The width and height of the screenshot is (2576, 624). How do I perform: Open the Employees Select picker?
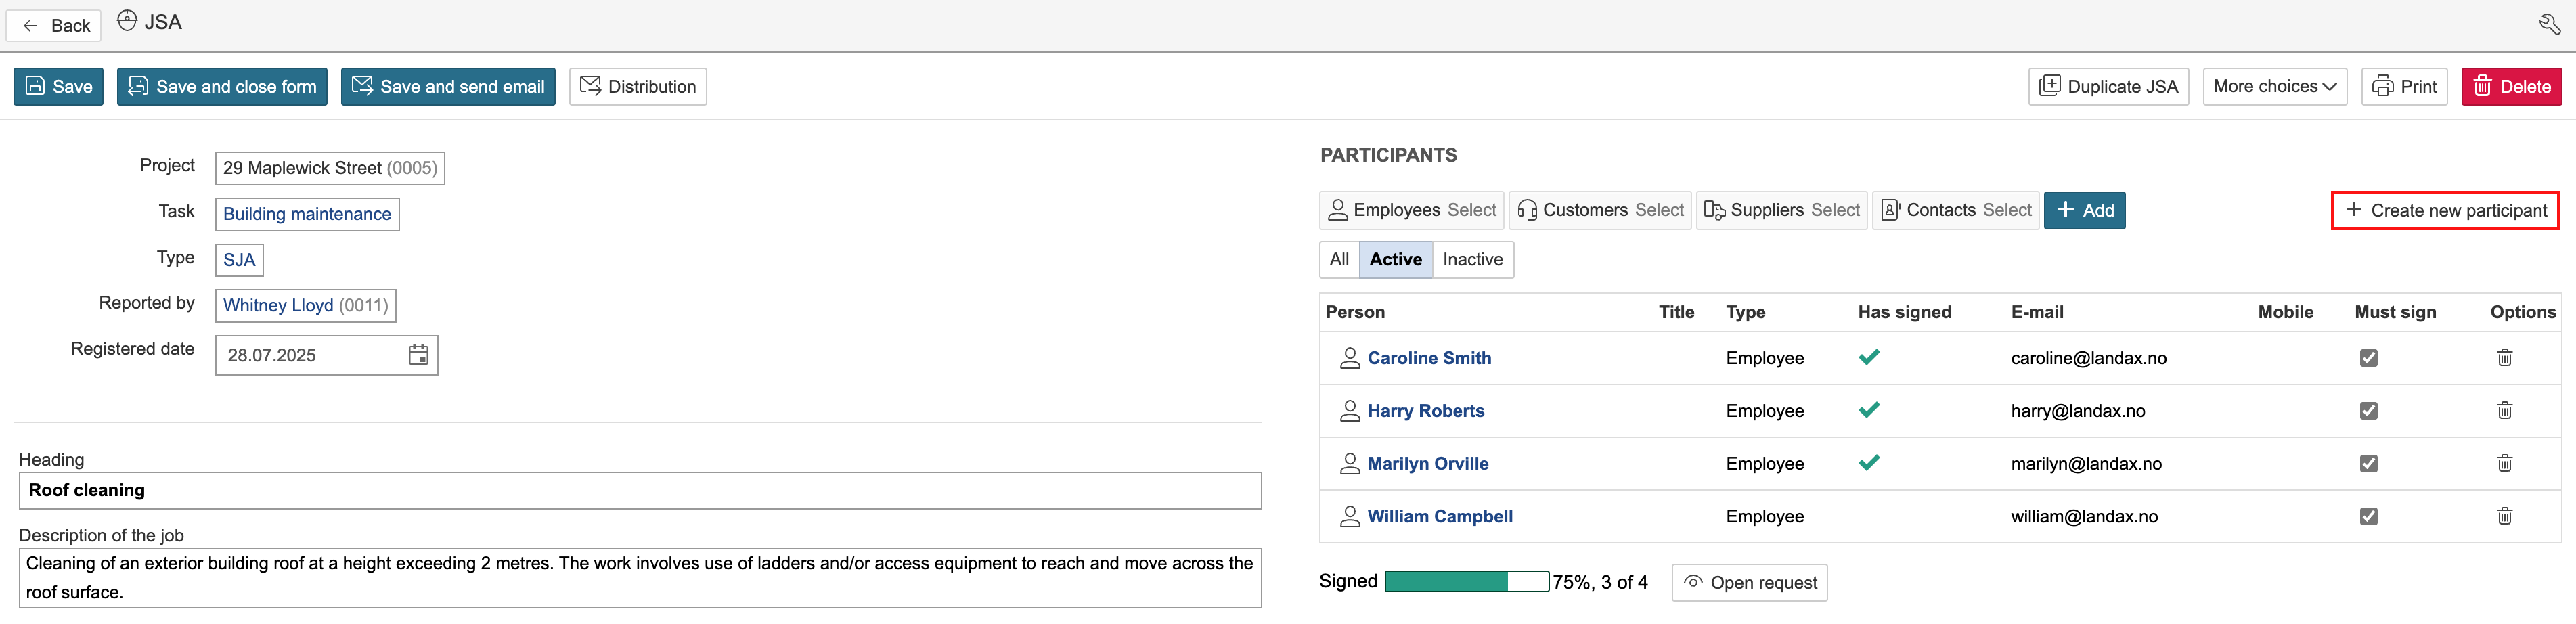(1411, 211)
